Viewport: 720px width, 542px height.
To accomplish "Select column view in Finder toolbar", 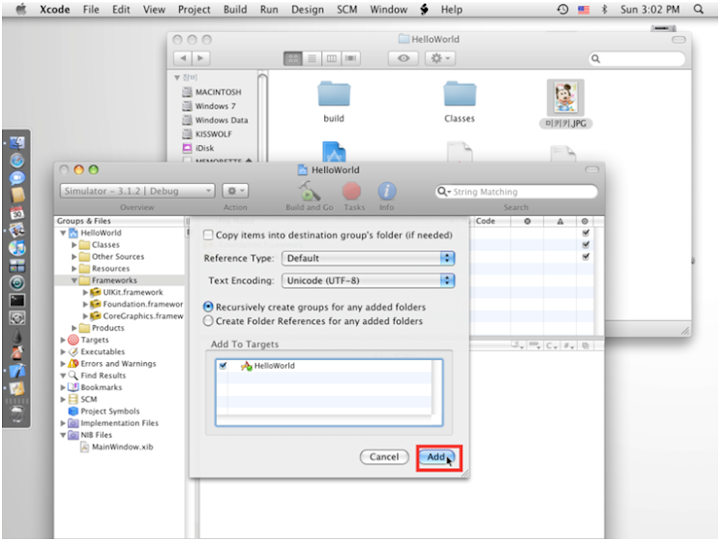I will point(331,58).
